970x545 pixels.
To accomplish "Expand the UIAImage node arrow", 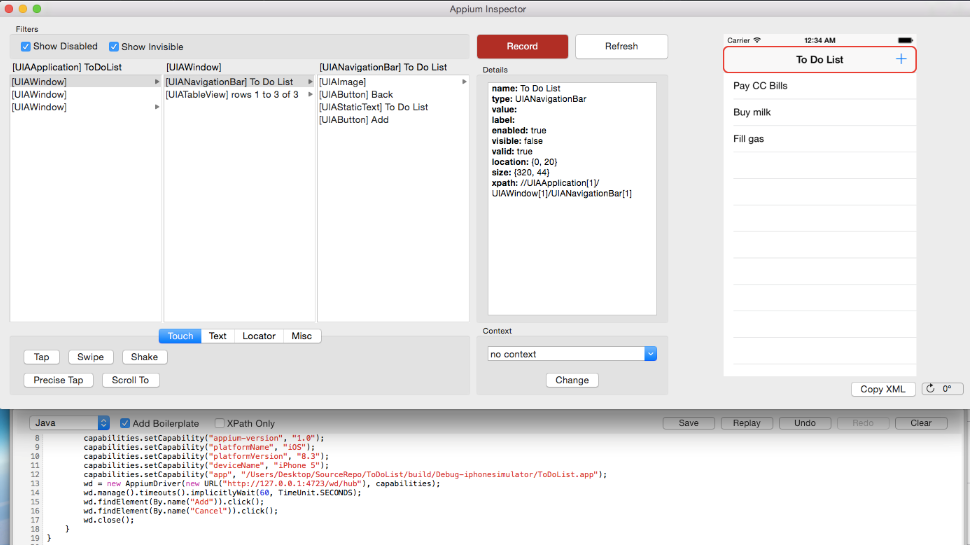I will pyautogui.click(x=464, y=82).
